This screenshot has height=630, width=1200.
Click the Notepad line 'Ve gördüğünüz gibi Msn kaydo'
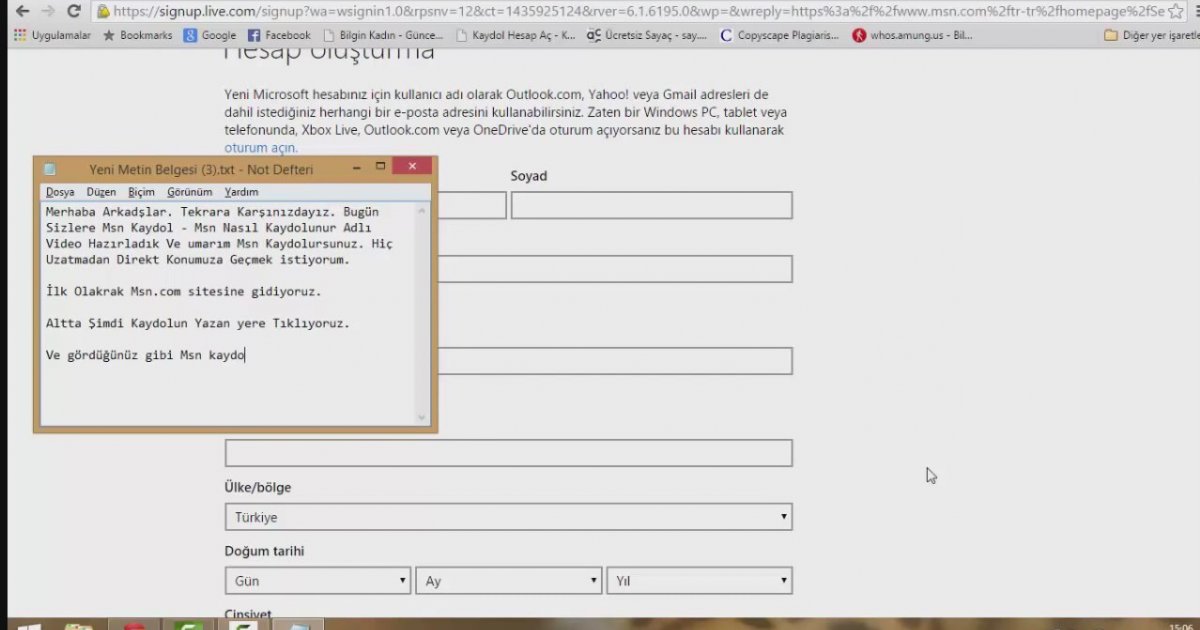click(x=145, y=356)
